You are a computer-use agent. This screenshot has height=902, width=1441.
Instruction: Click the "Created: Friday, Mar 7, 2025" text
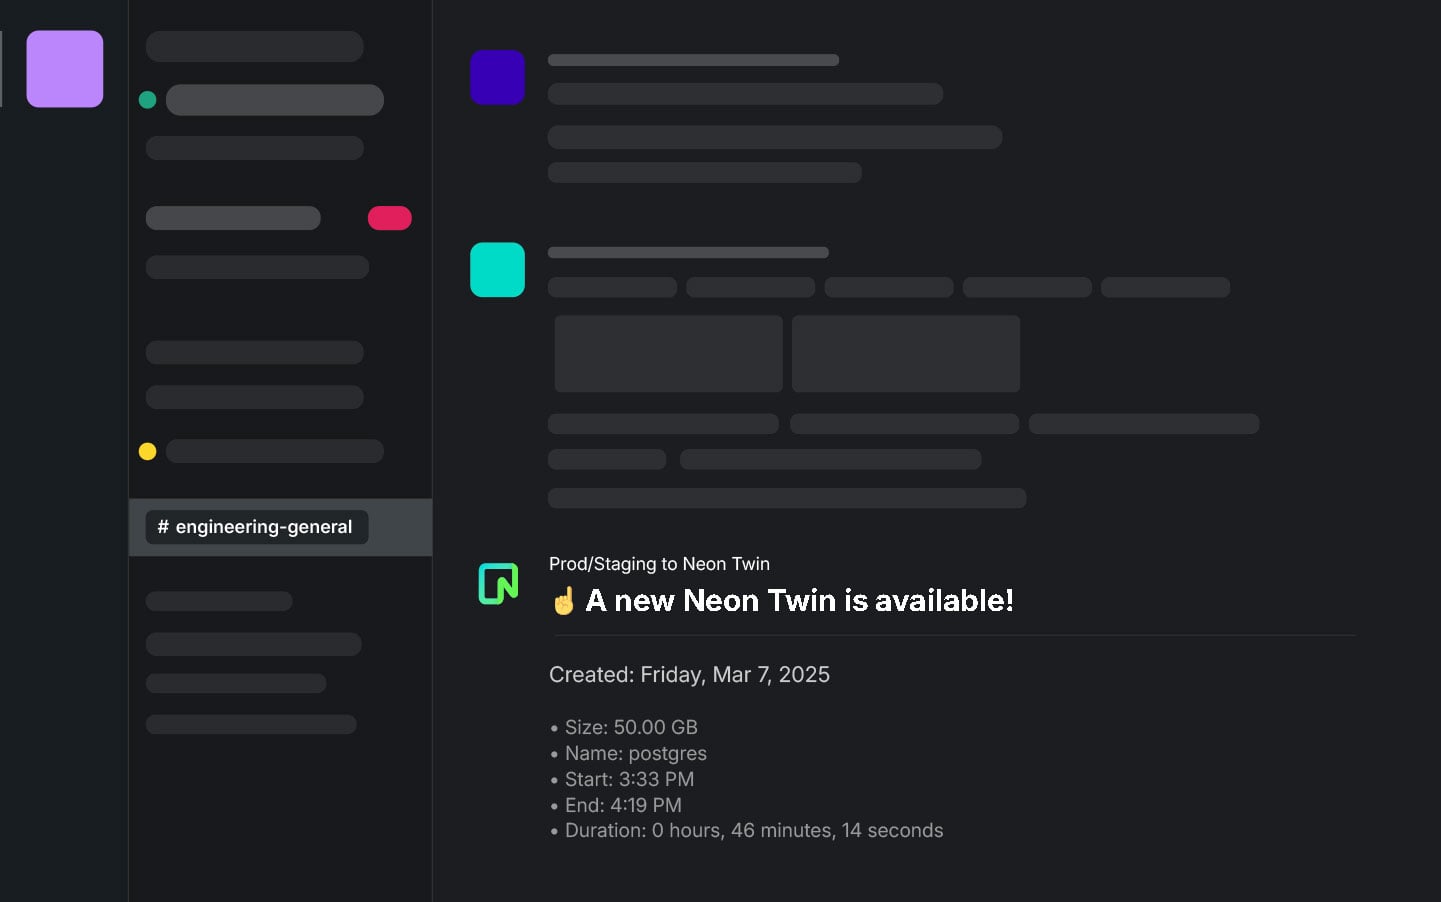pyautogui.click(x=689, y=674)
